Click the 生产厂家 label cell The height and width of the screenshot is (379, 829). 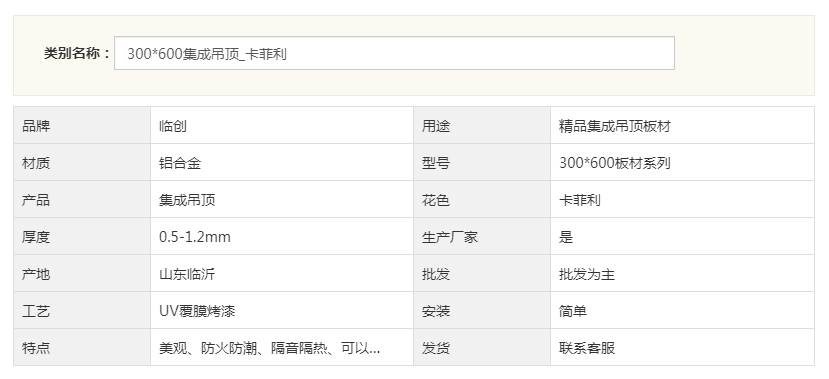[482, 236]
